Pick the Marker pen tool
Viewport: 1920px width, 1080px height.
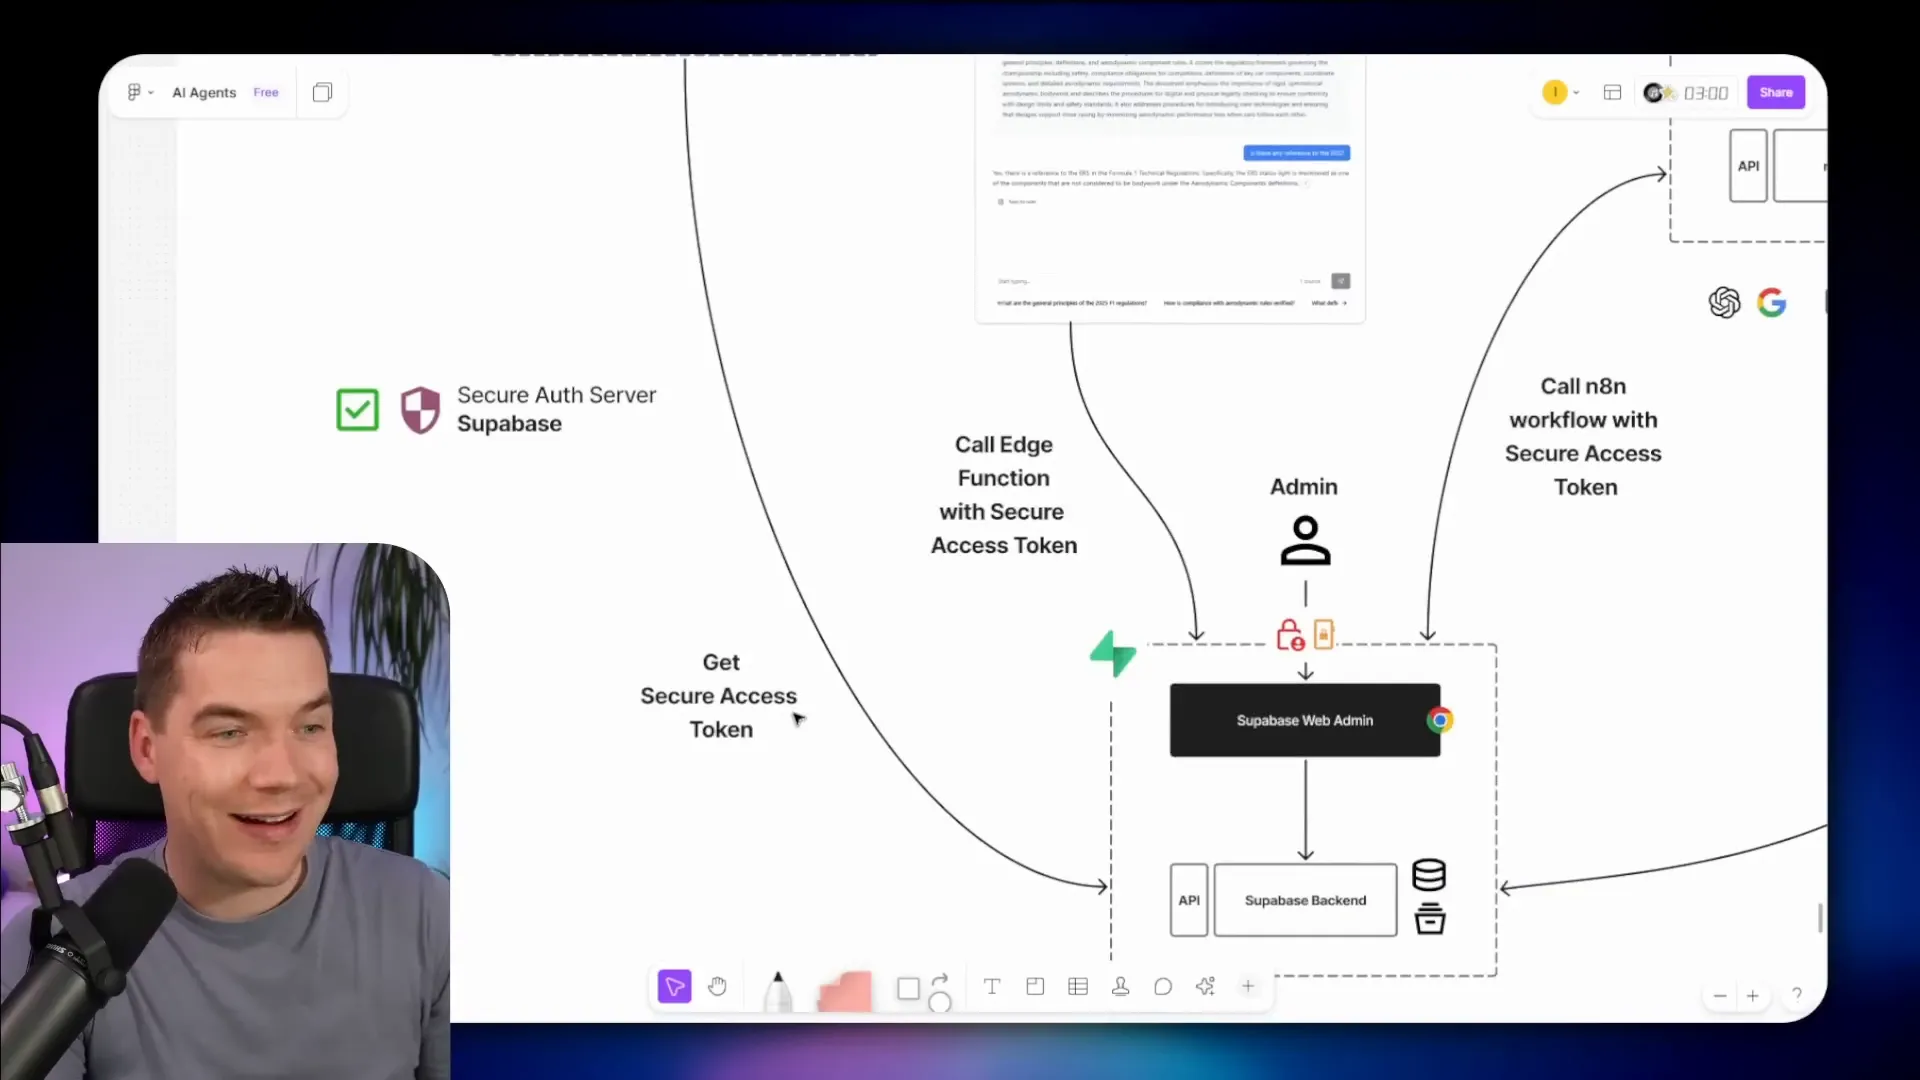[778, 990]
